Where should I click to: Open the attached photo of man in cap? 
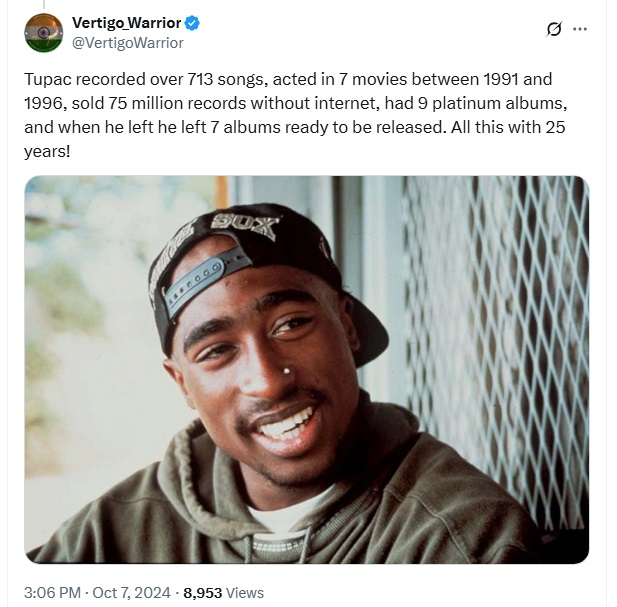click(307, 369)
